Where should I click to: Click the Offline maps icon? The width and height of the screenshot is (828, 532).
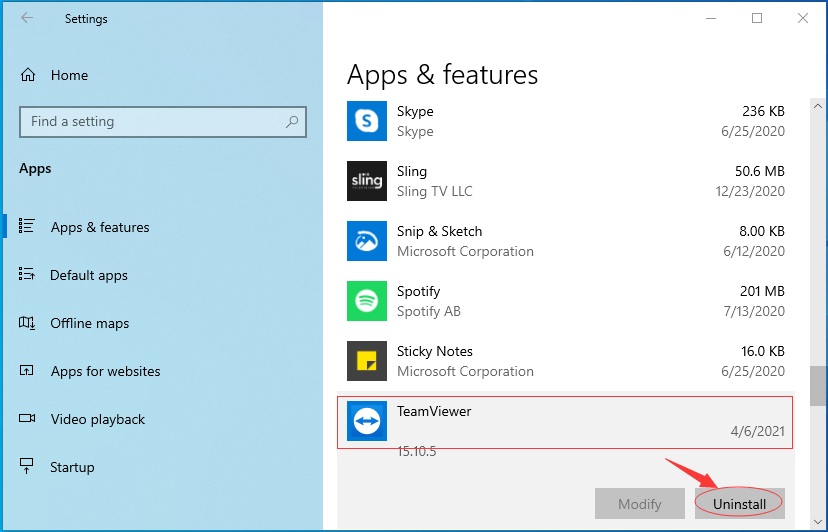tap(26, 322)
